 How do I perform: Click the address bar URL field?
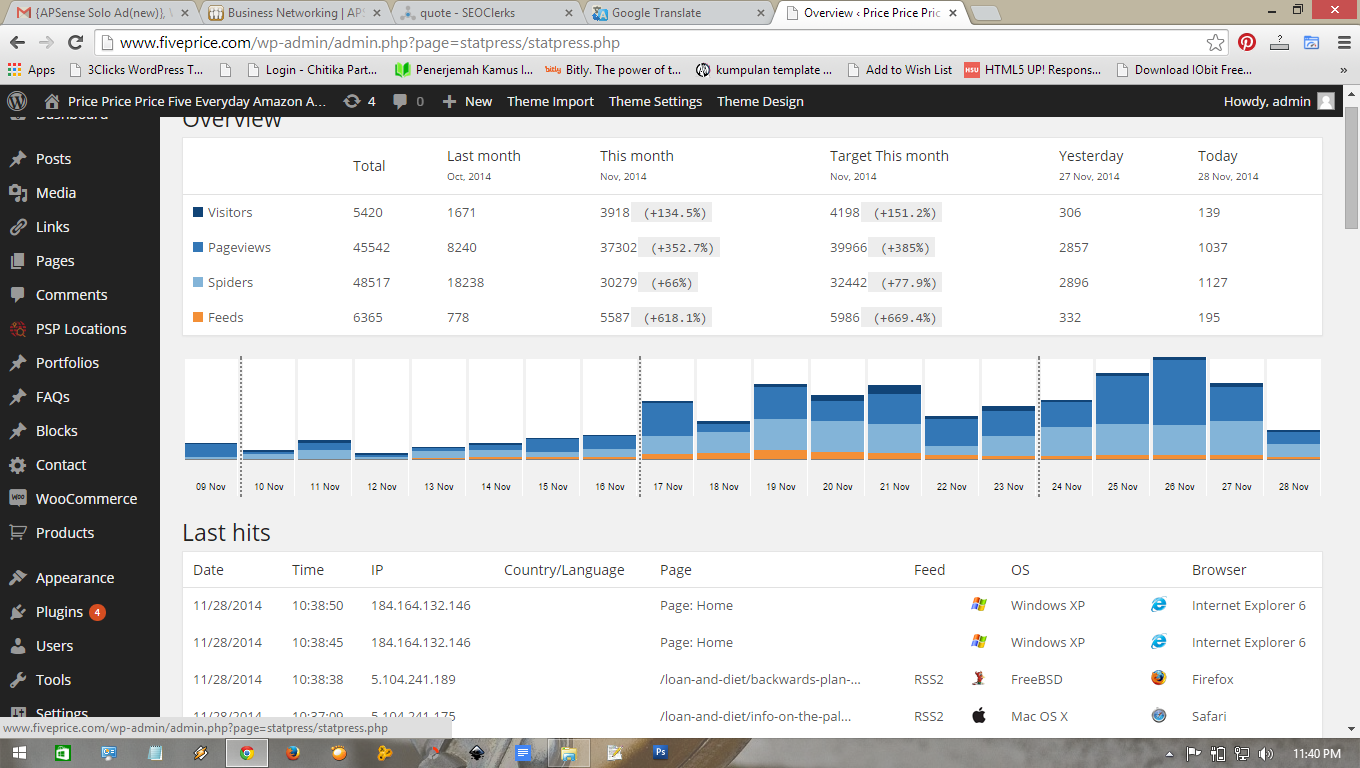[650, 43]
